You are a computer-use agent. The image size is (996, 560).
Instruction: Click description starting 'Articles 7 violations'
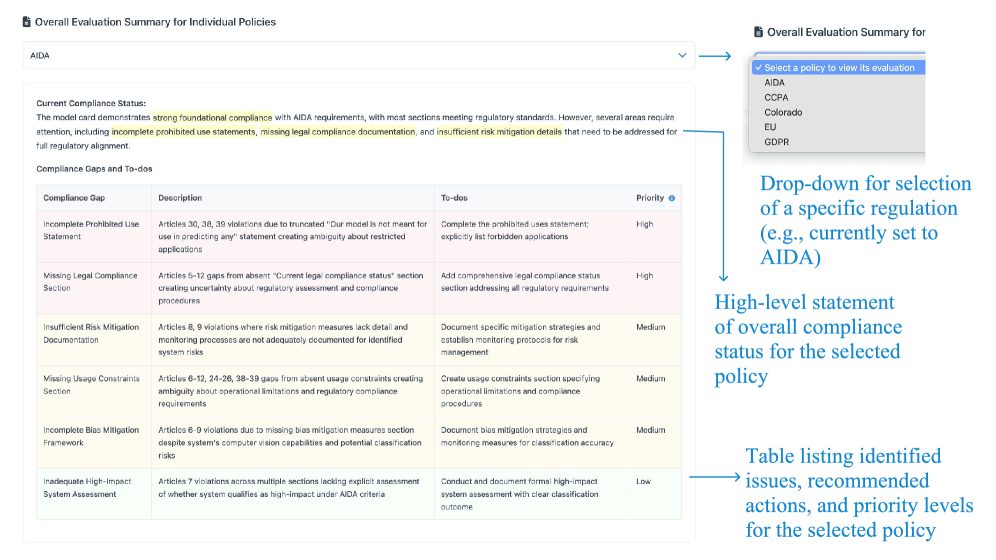289,488
